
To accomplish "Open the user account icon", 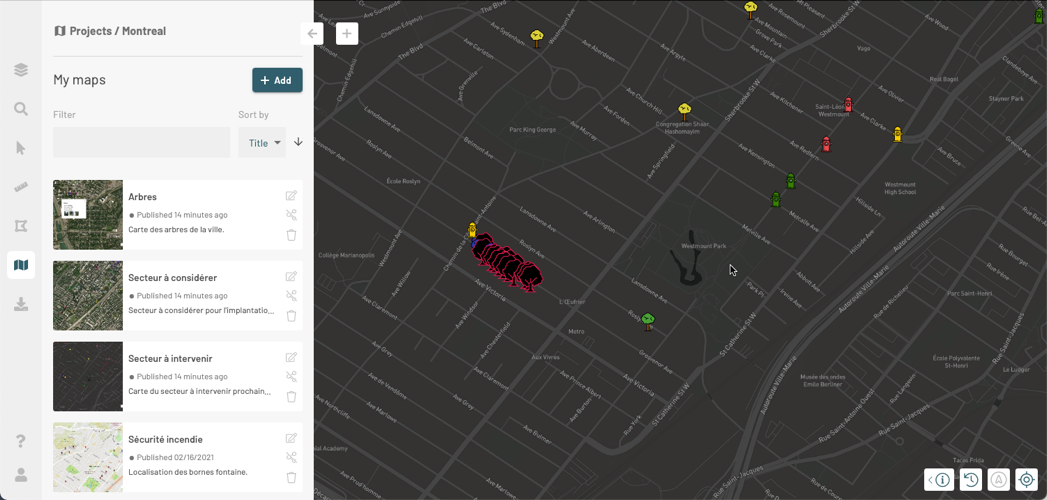I will 21,475.
